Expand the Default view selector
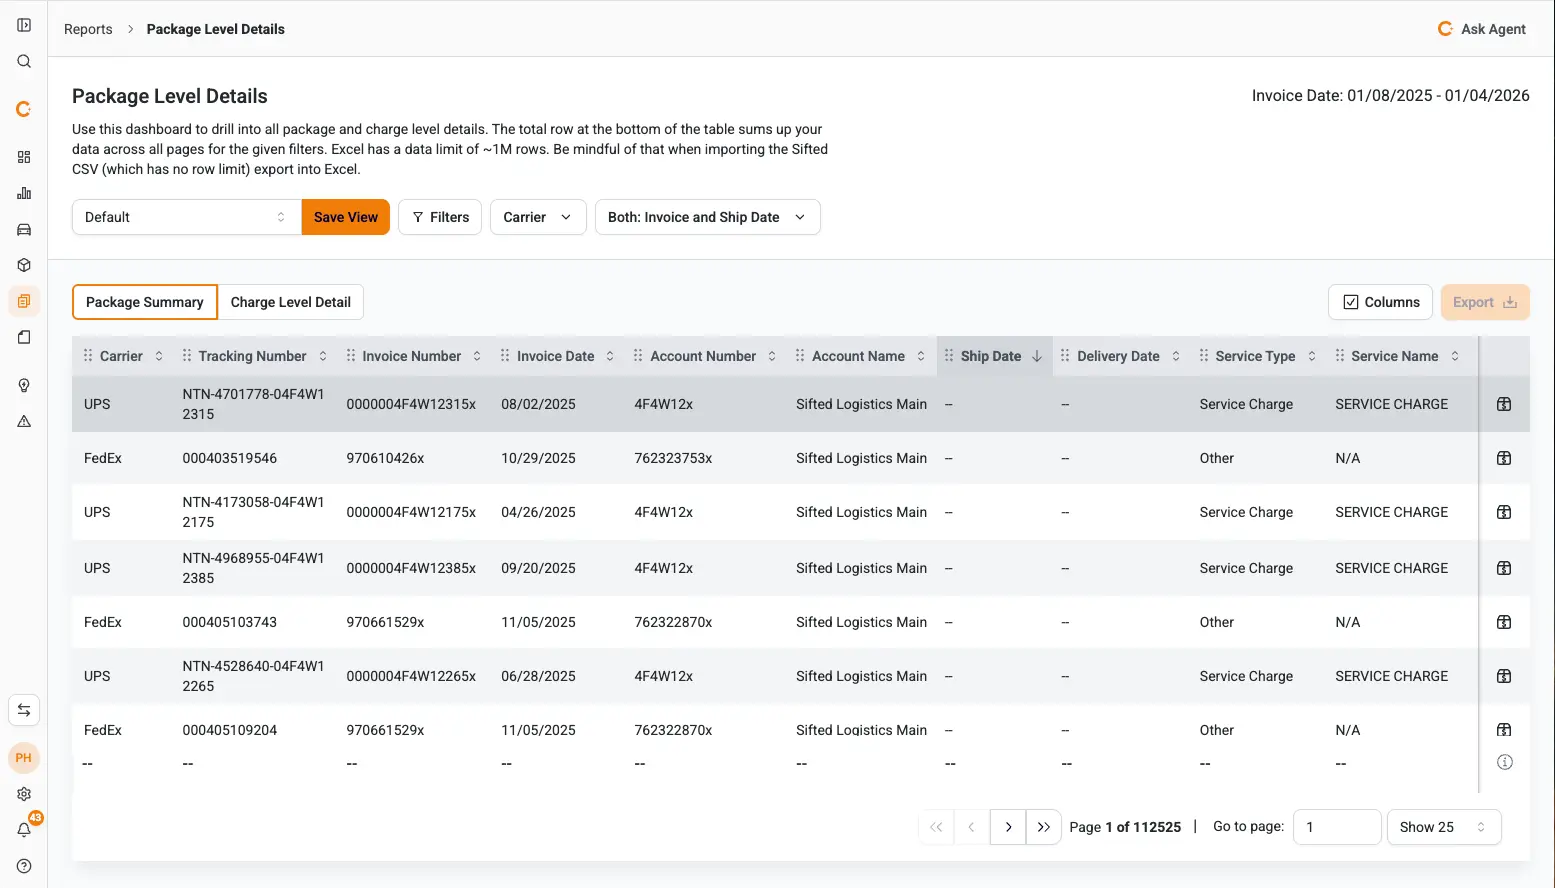The width and height of the screenshot is (1555, 888). pyautogui.click(x=186, y=217)
